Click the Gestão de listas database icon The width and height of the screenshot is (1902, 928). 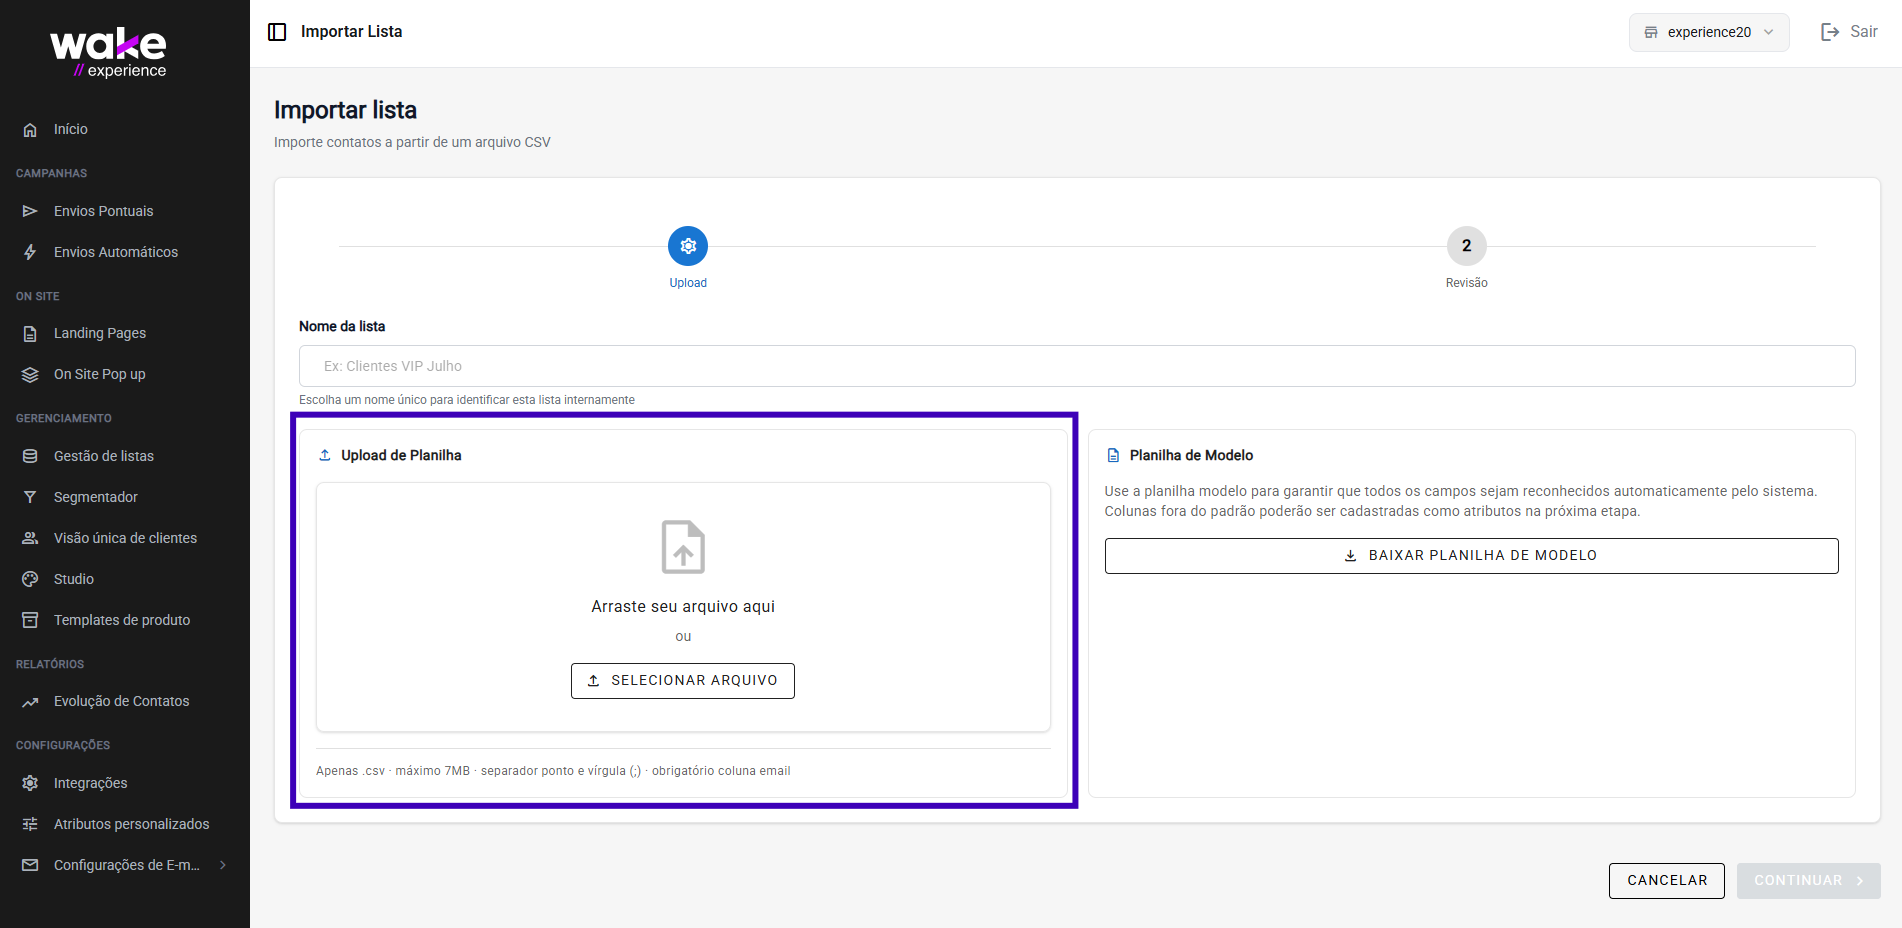pos(30,456)
